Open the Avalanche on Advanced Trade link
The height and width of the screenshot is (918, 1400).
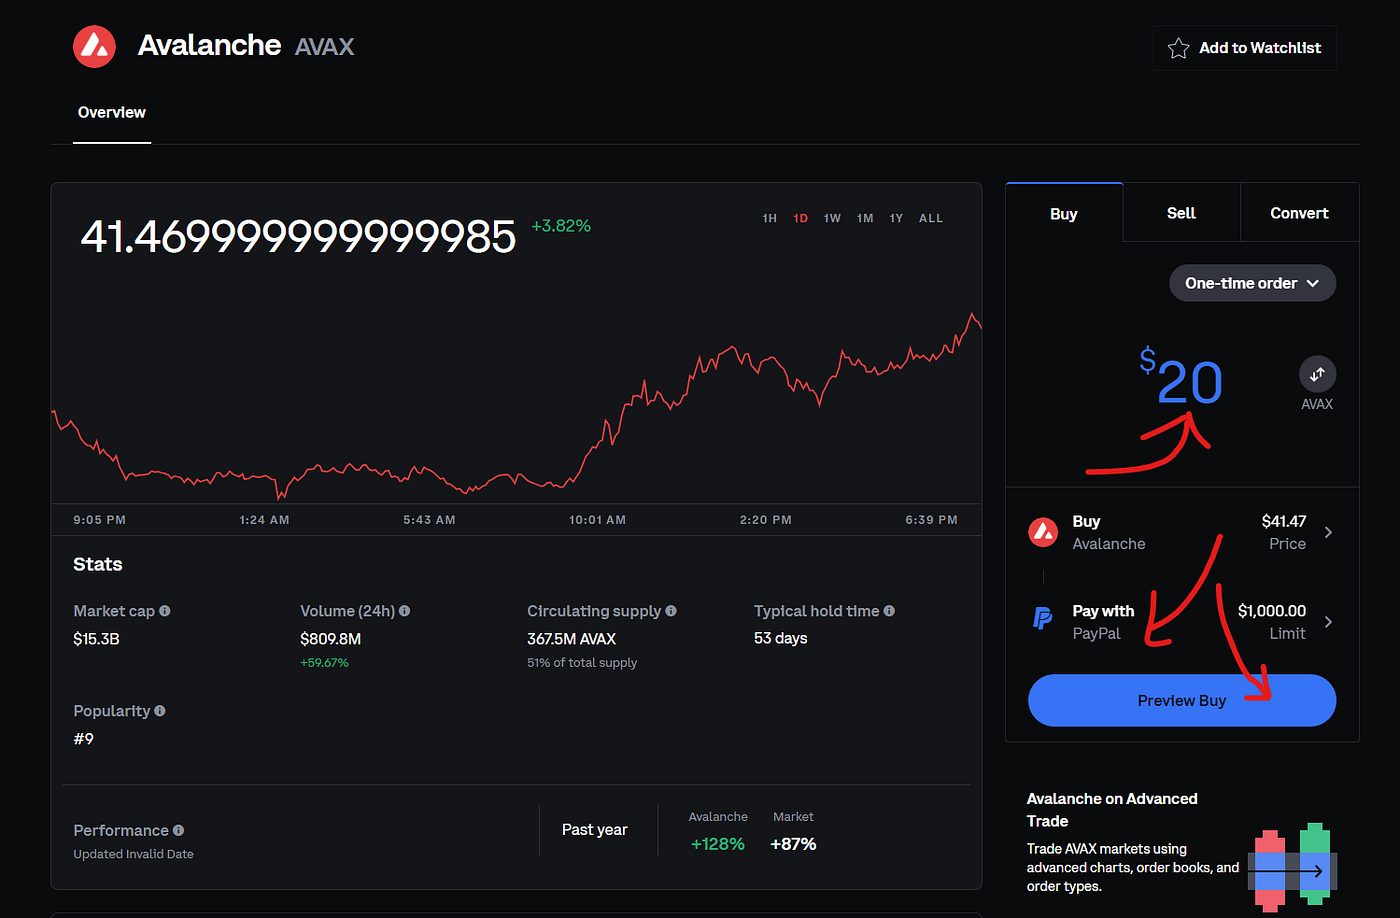[x=1112, y=810]
